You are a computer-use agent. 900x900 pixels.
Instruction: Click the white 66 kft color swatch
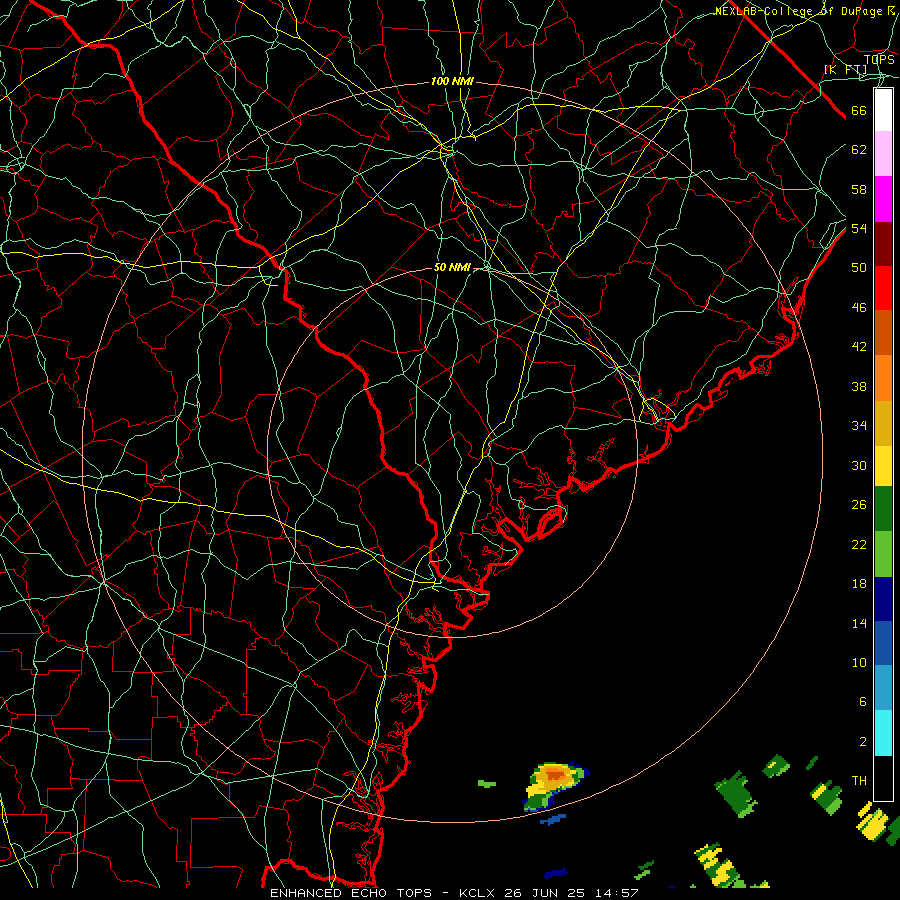pos(883,110)
